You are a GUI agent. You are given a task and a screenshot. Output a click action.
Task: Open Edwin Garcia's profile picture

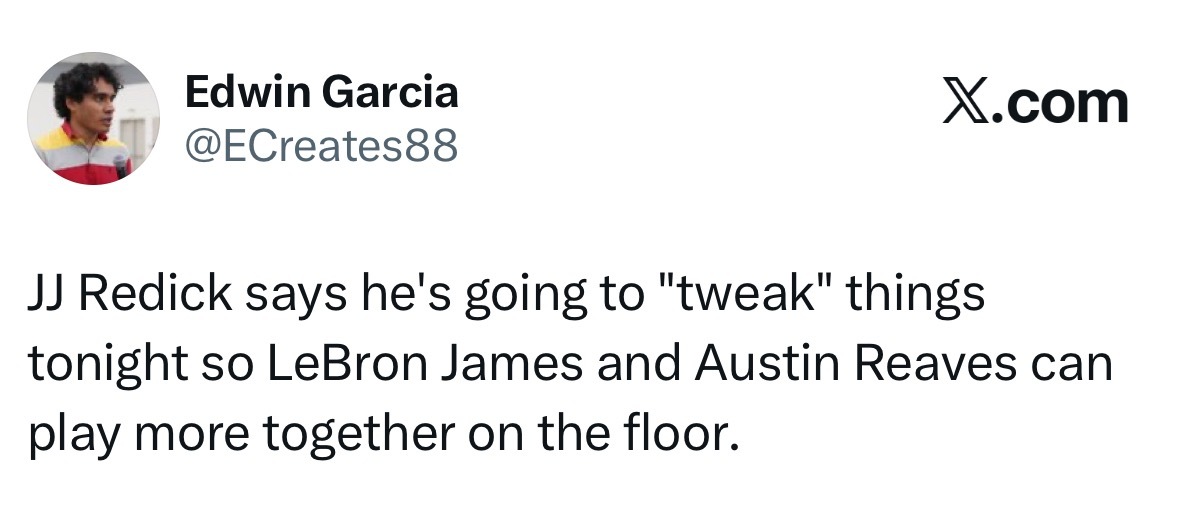[93, 118]
